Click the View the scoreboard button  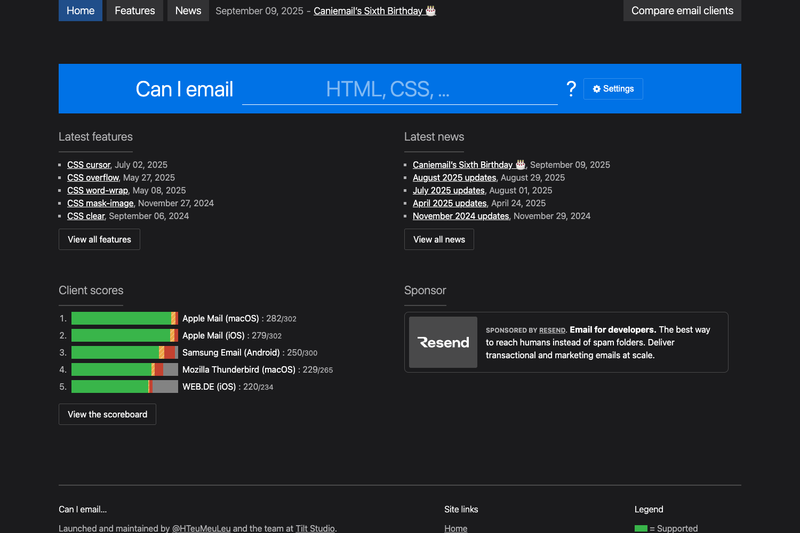(107, 414)
